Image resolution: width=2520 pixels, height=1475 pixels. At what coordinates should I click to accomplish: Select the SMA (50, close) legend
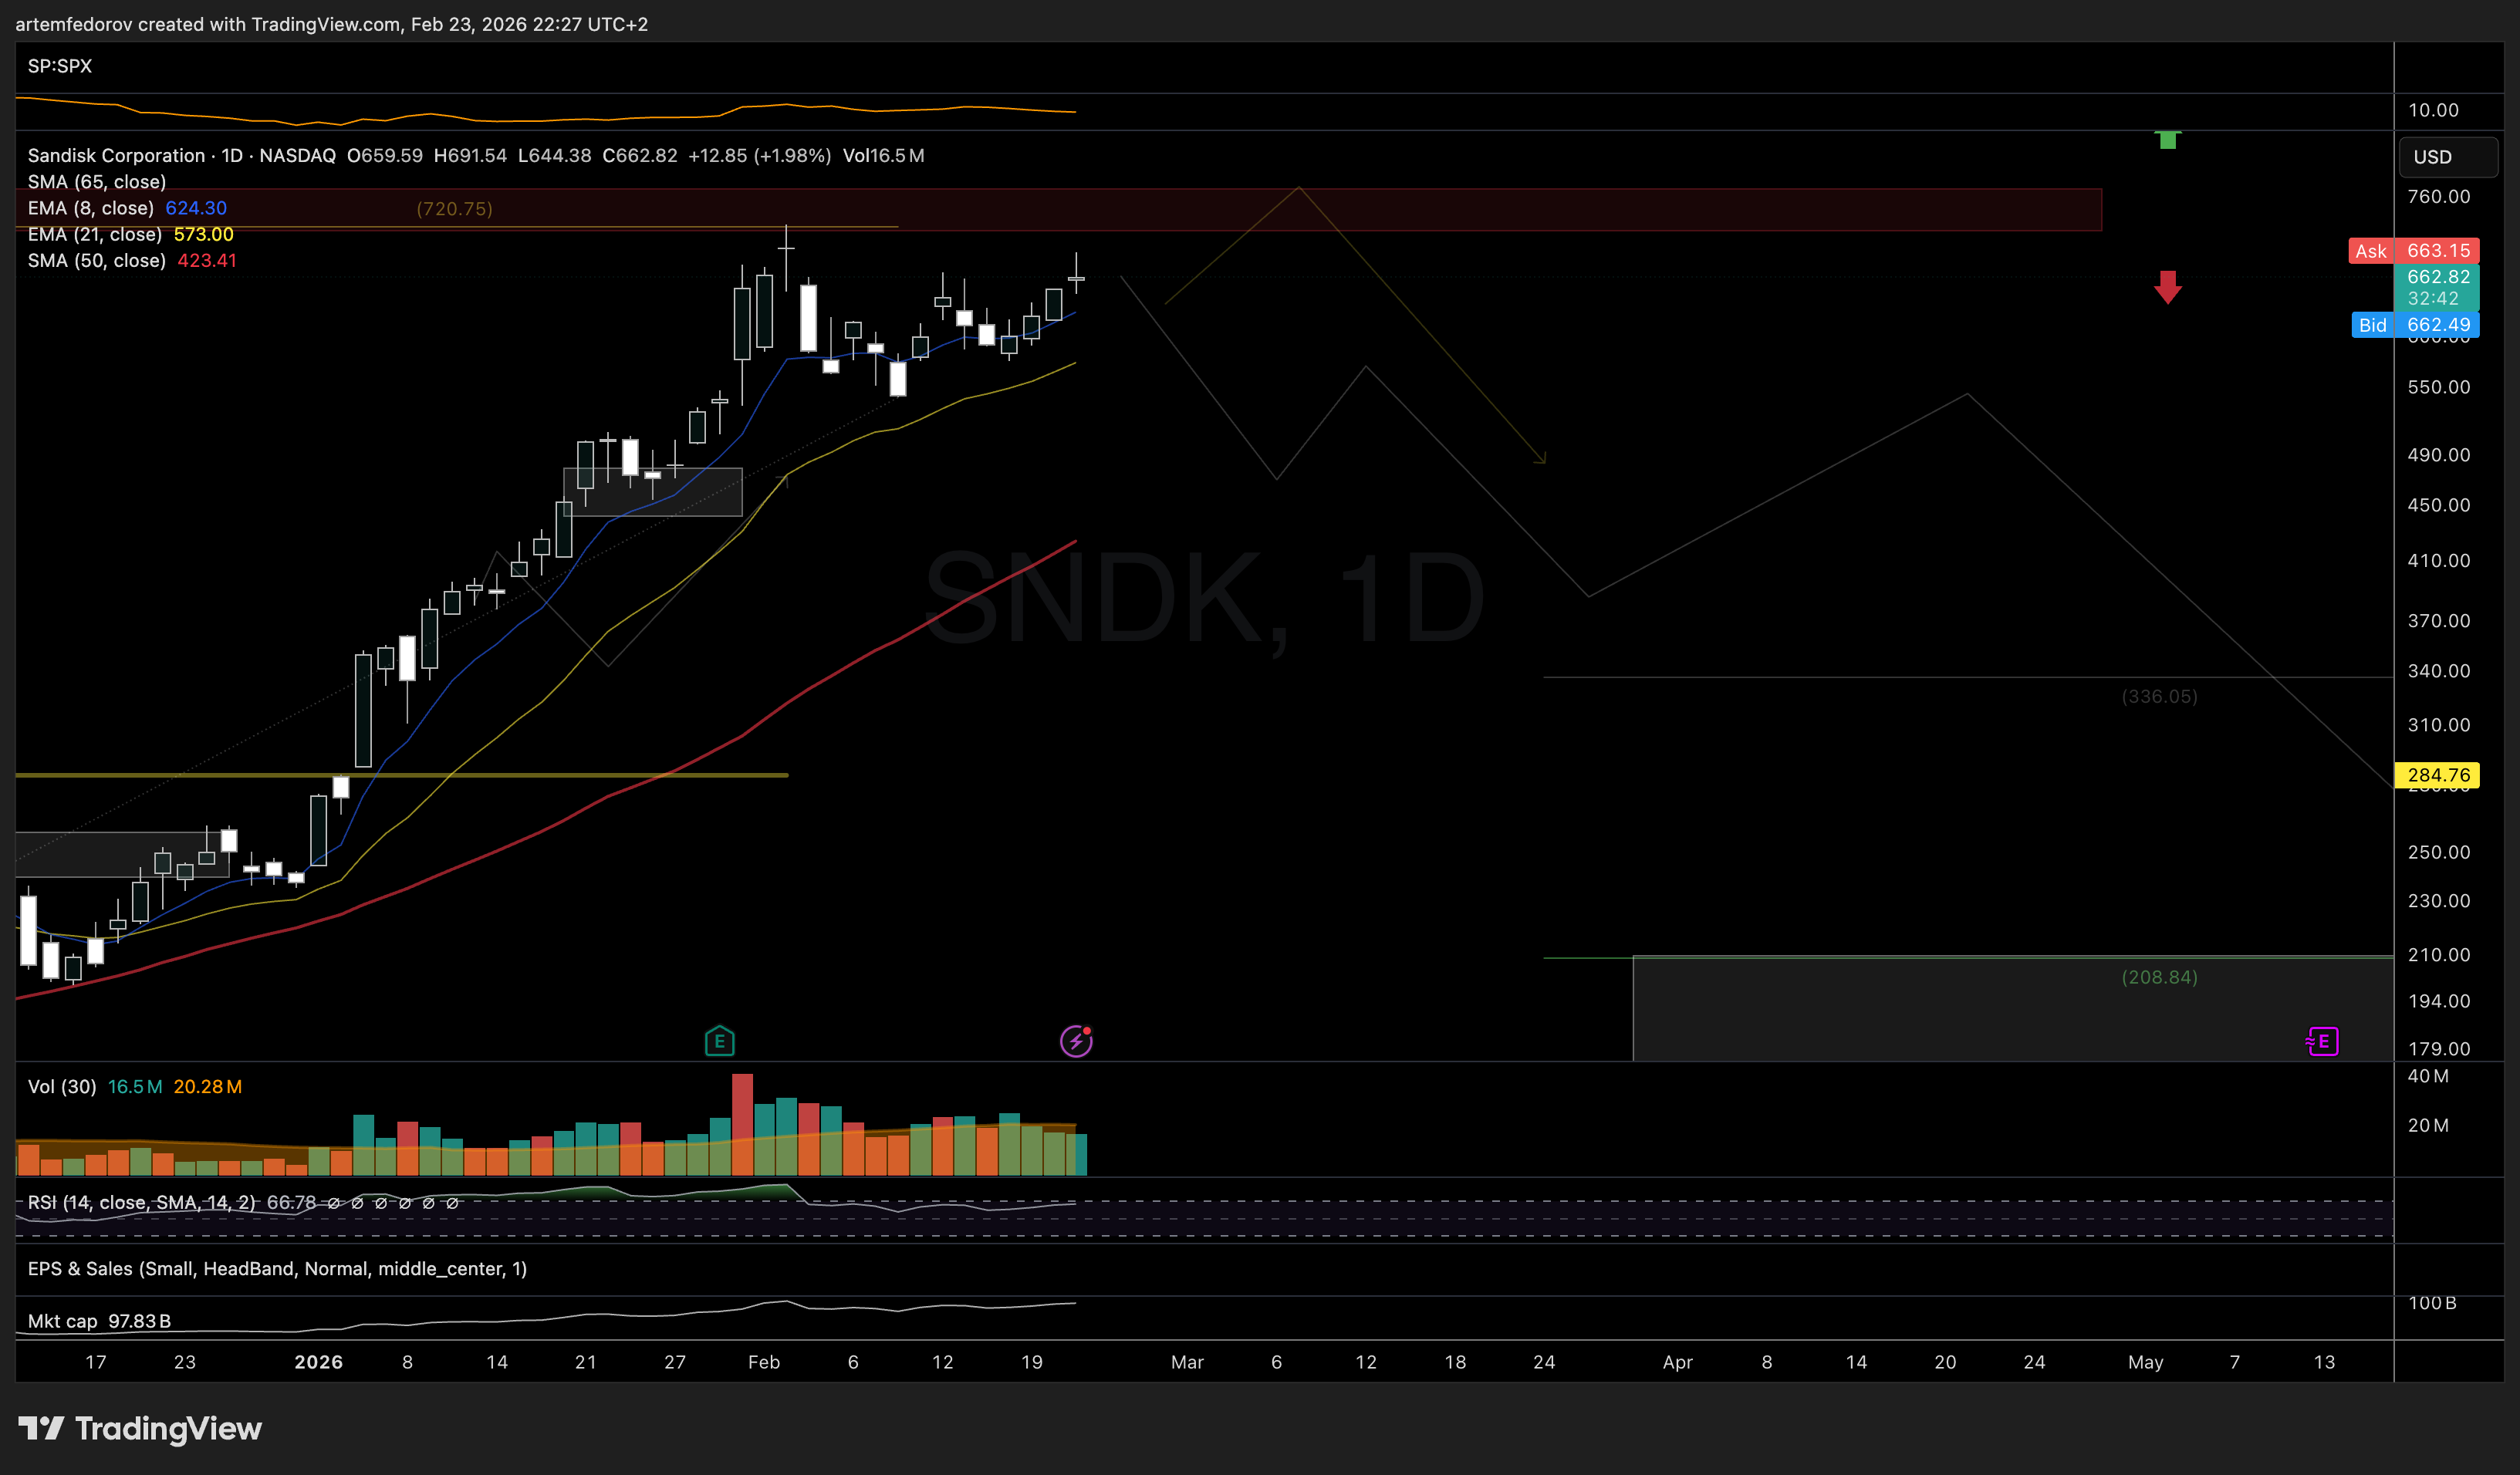[132, 260]
